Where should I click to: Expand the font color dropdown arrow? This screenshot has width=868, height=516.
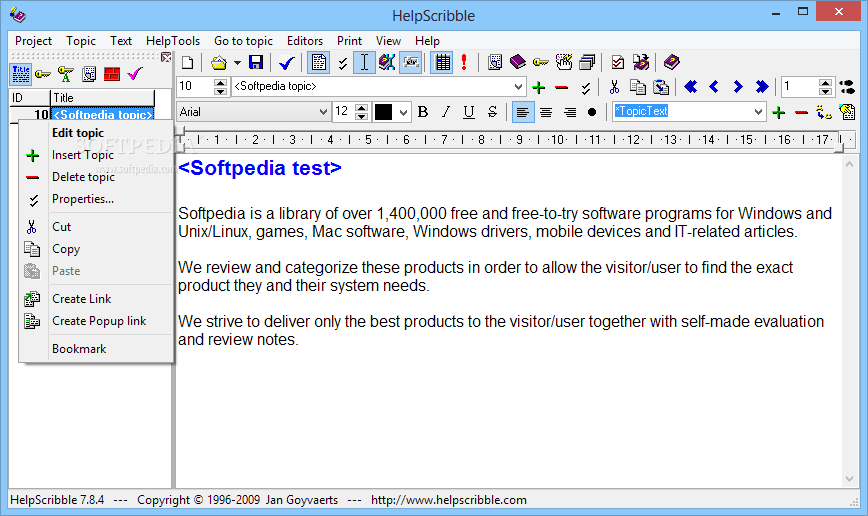point(404,112)
